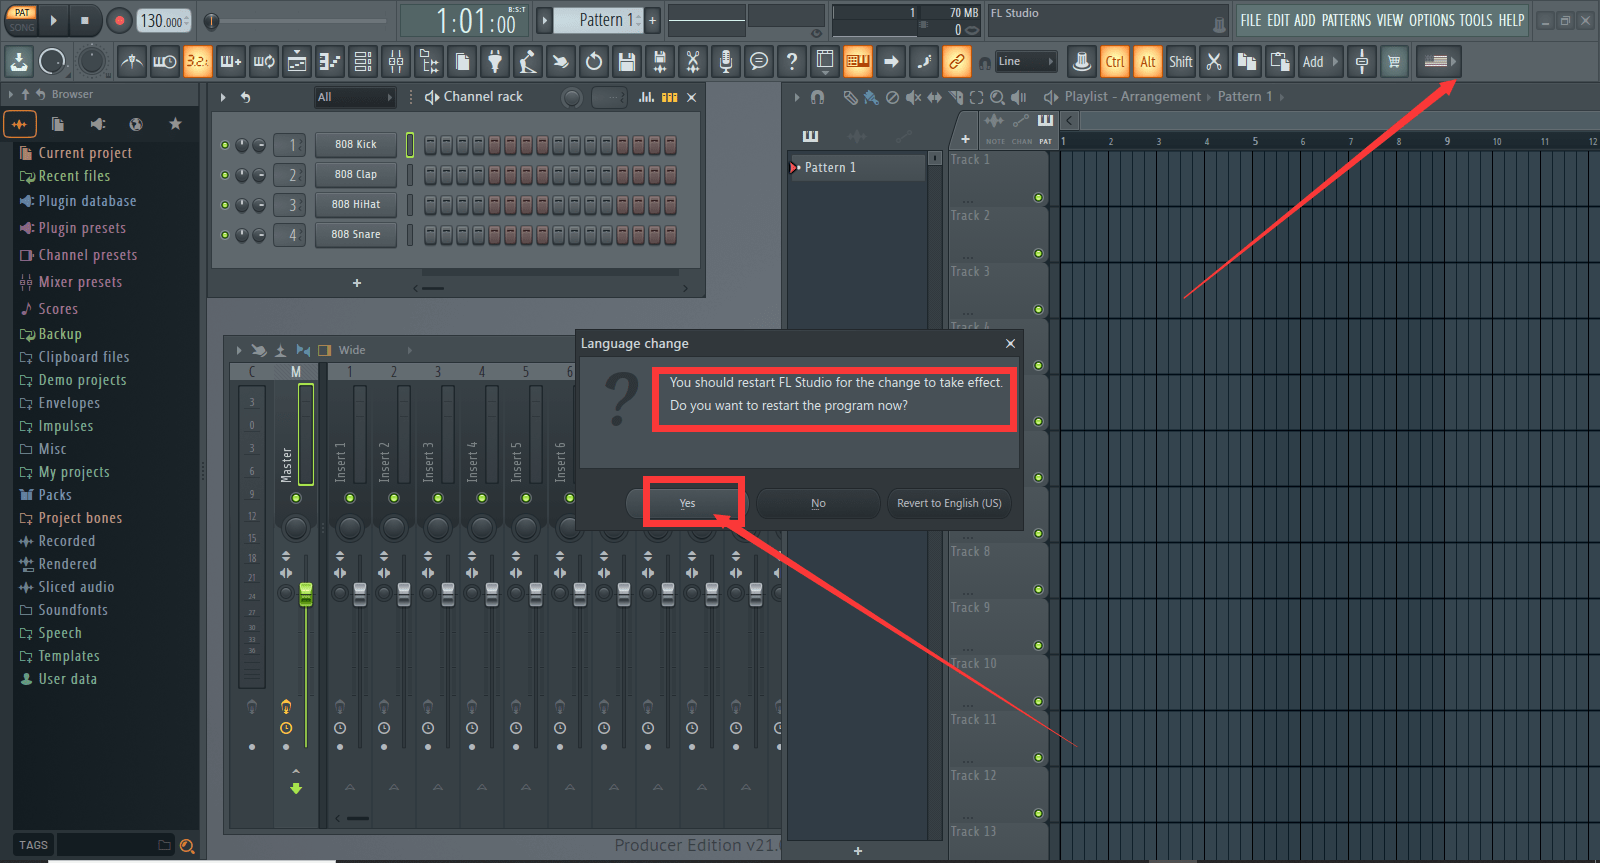This screenshot has height=863, width=1600.
Task: Toggle the countdown before recording button
Action: (197, 62)
